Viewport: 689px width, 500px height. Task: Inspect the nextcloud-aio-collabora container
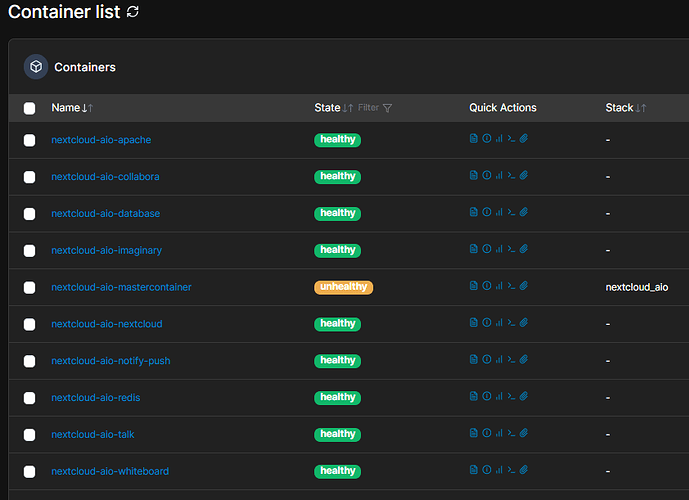click(486, 176)
